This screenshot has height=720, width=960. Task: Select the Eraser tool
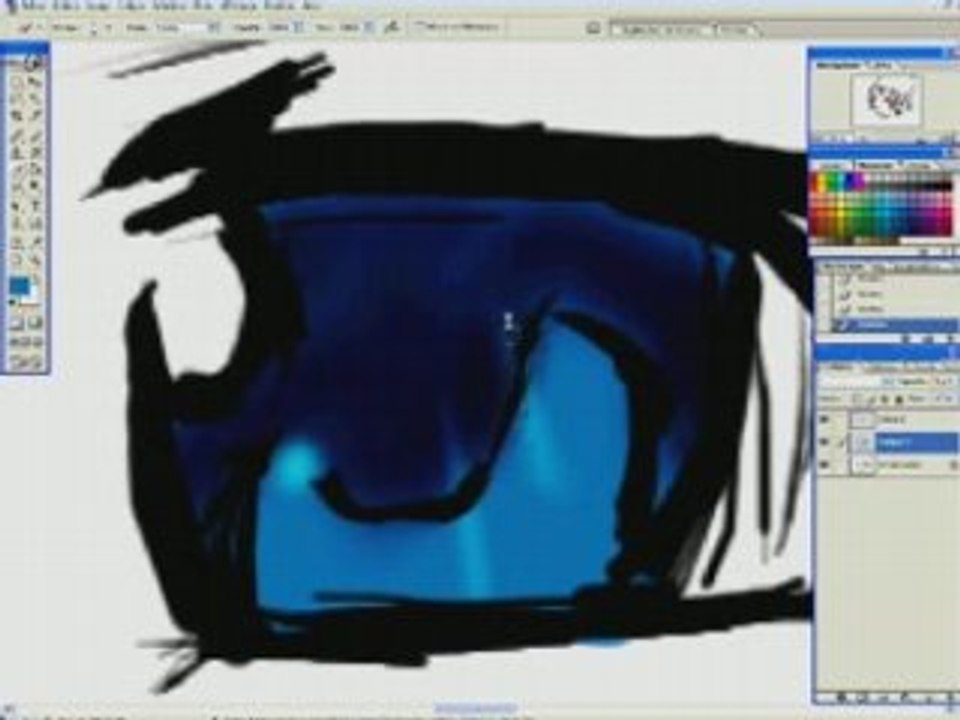pyautogui.click(x=17, y=169)
